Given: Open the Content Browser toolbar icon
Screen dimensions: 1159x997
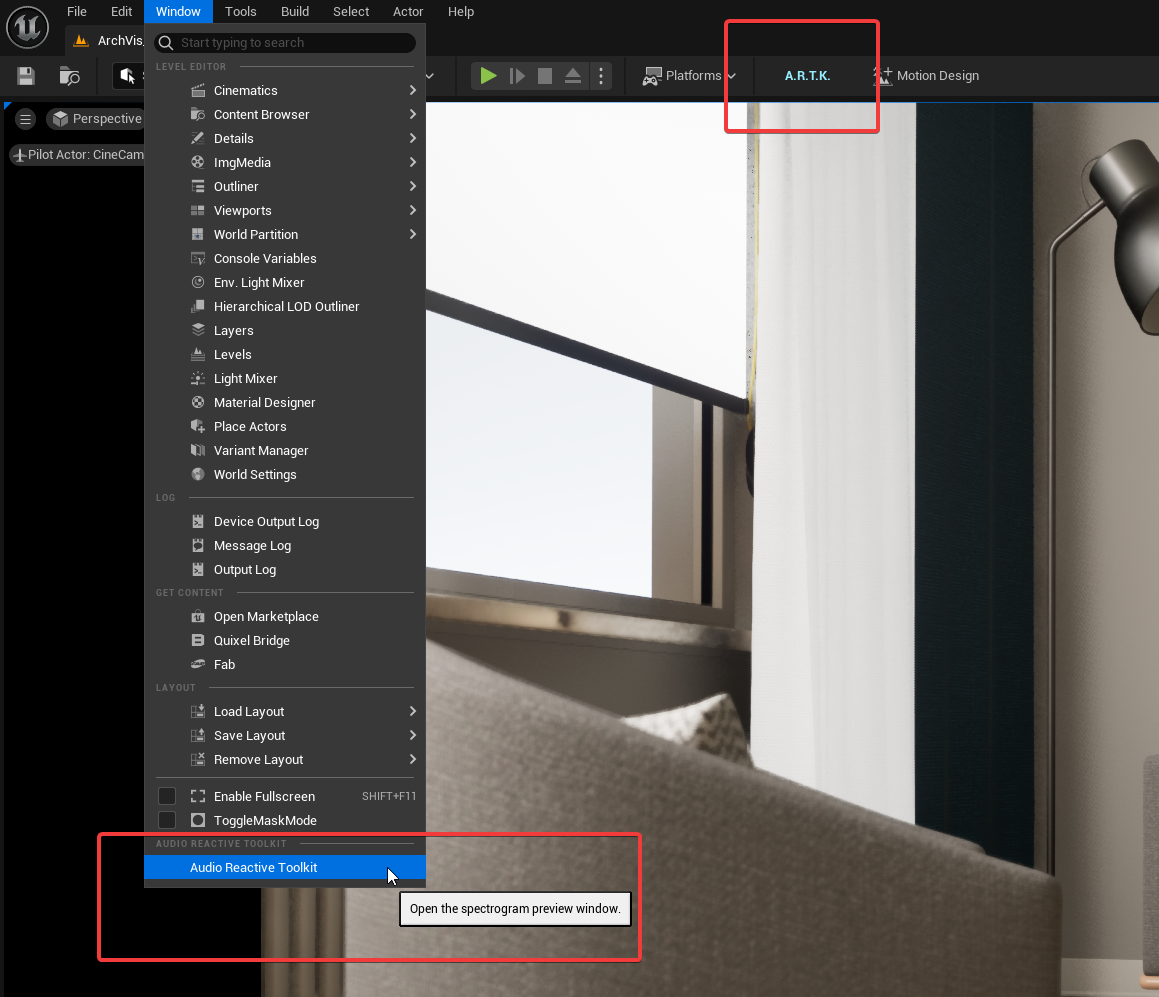Looking at the screenshot, I should (69, 76).
